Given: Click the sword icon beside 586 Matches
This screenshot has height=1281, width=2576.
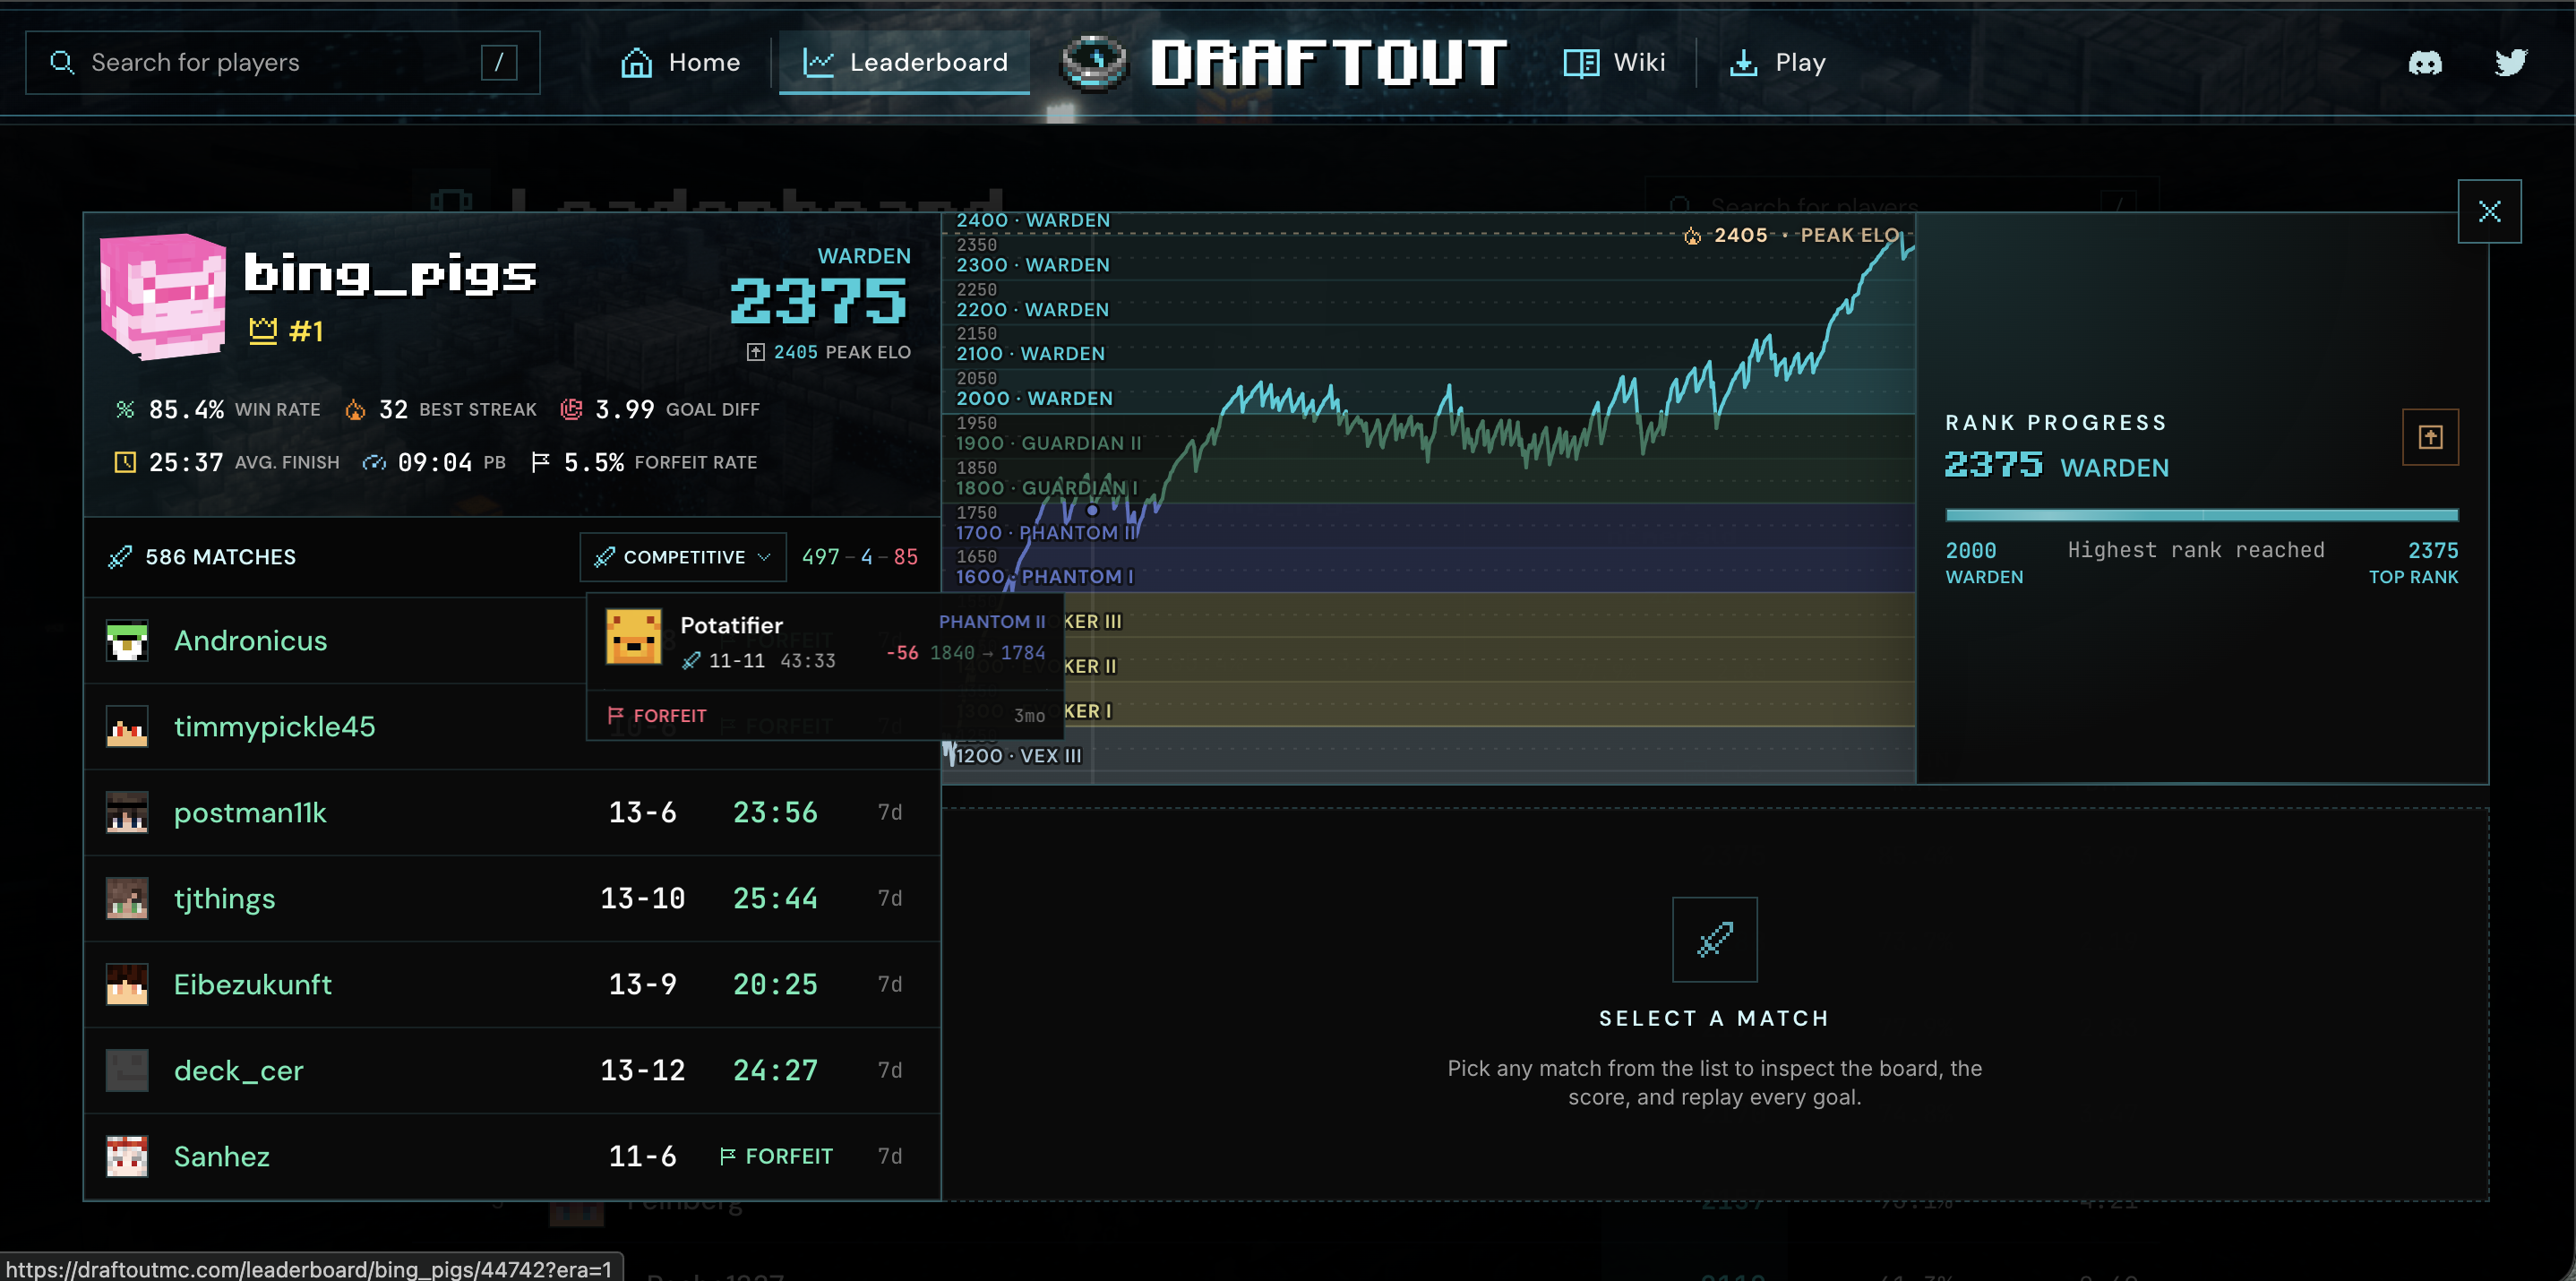Looking at the screenshot, I should coord(120,557).
